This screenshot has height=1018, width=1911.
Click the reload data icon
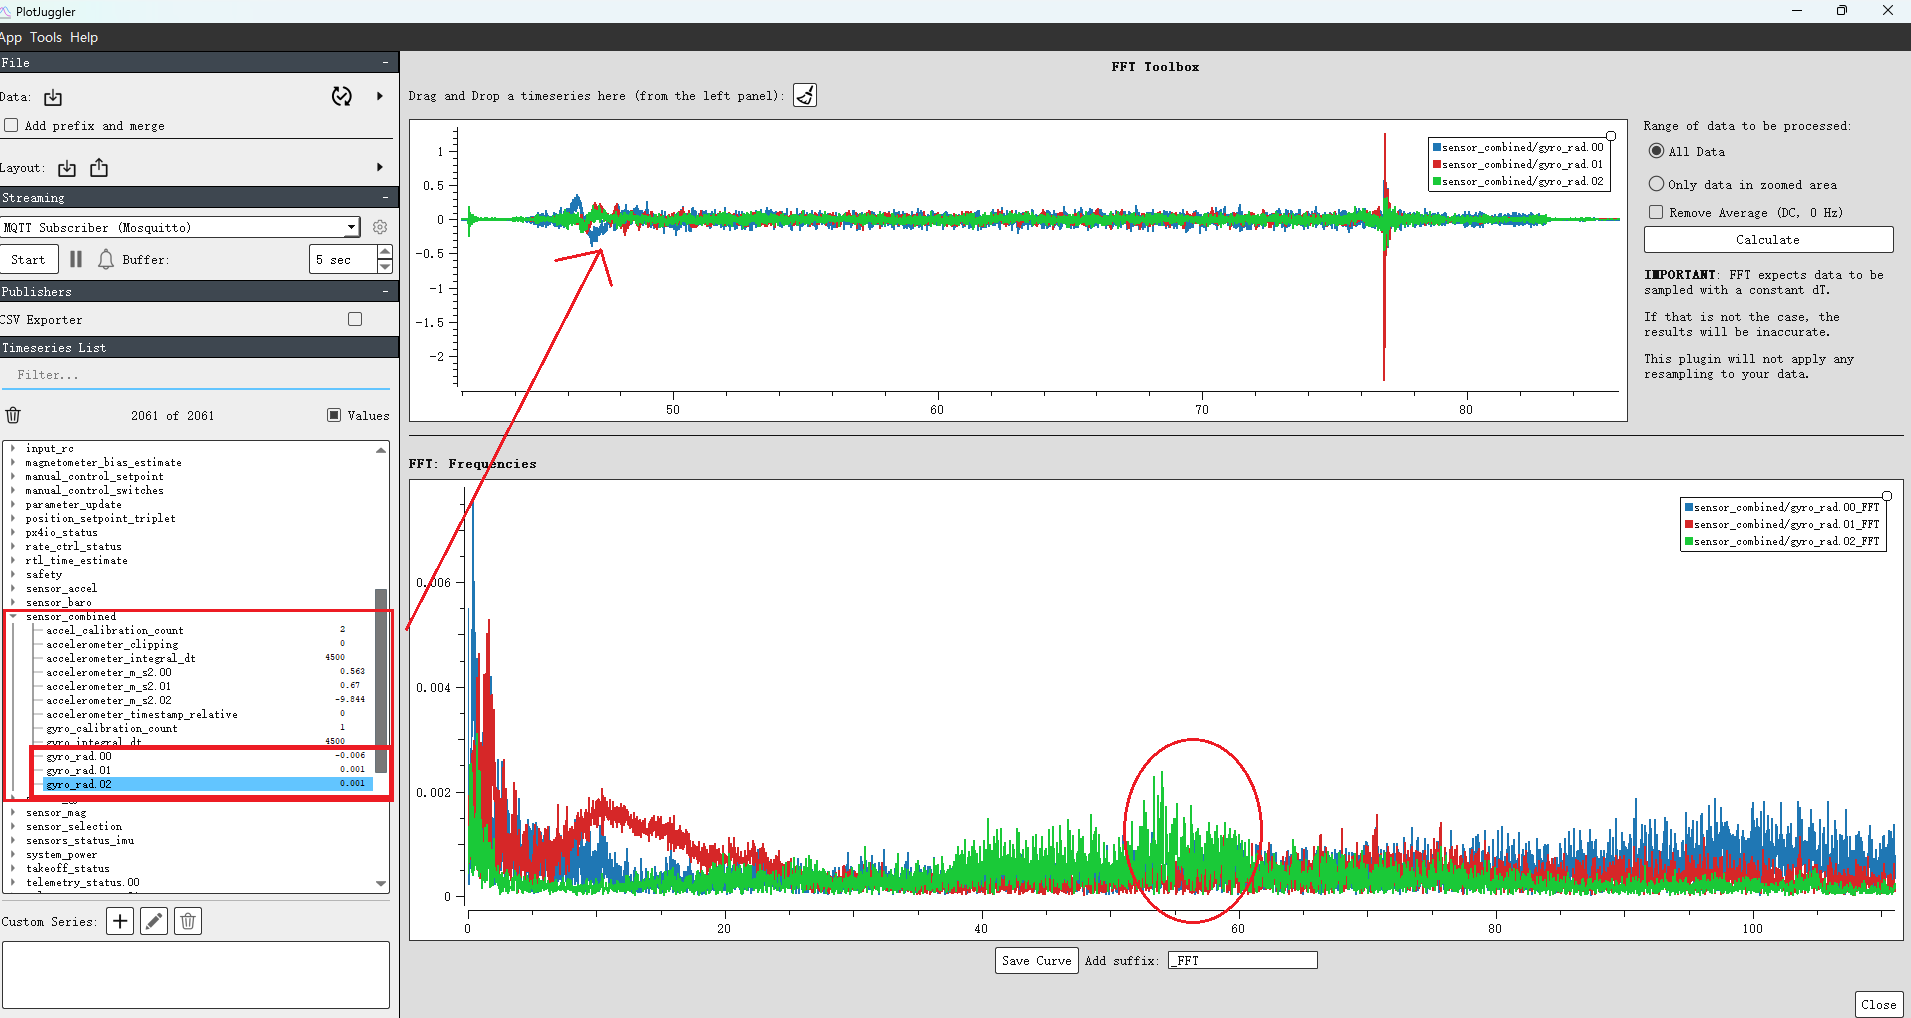coord(342,96)
